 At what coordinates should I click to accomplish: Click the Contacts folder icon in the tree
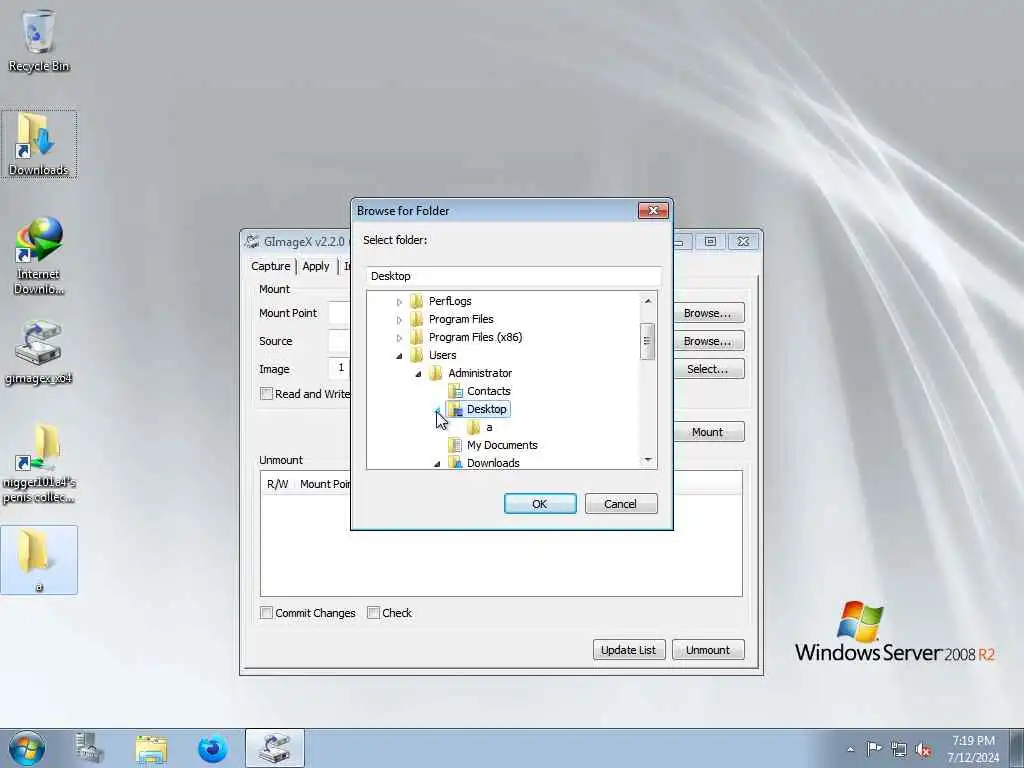(455, 391)
